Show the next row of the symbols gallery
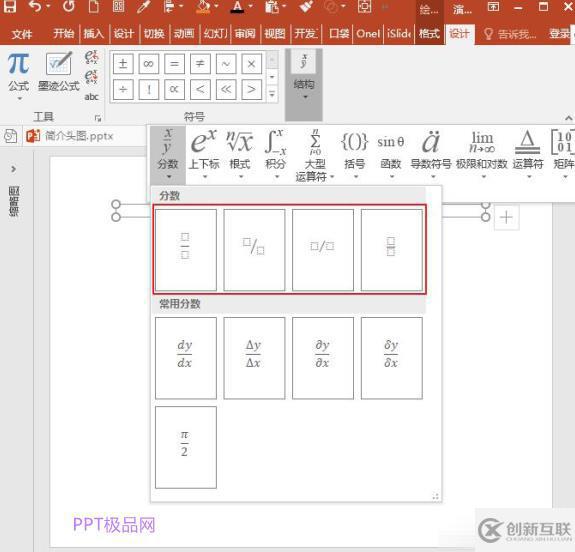Screen dimensions: 575x552 (x=272, y=77)
